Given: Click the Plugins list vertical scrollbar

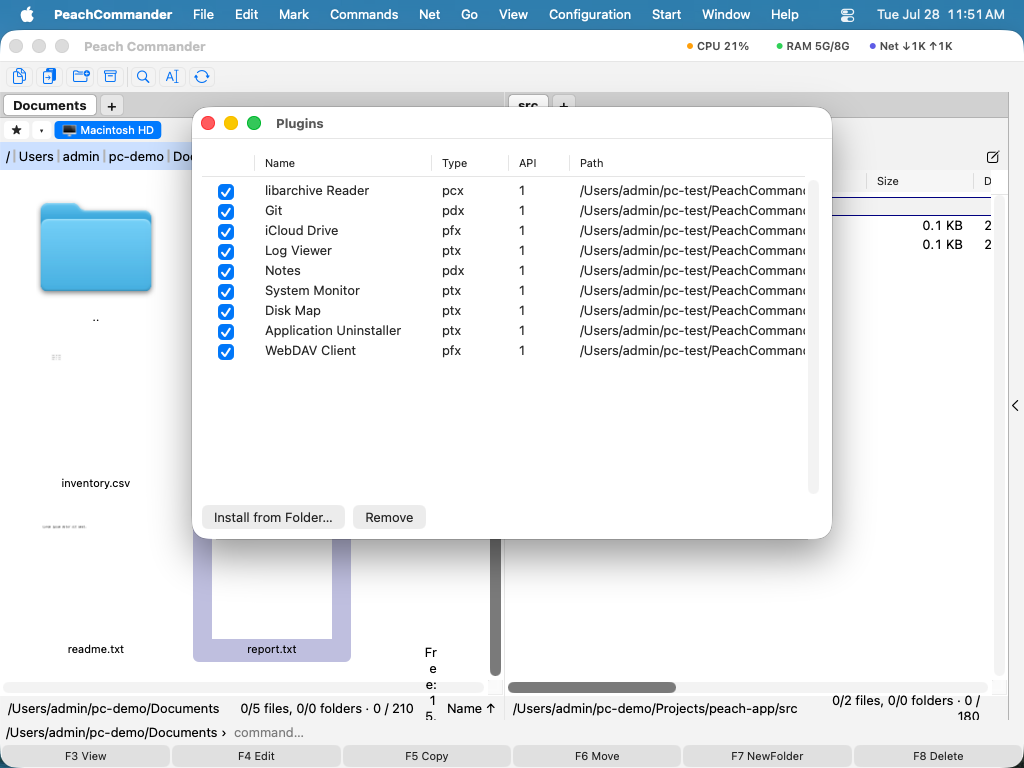Looking at the screenshot, I should coord(813,336).
